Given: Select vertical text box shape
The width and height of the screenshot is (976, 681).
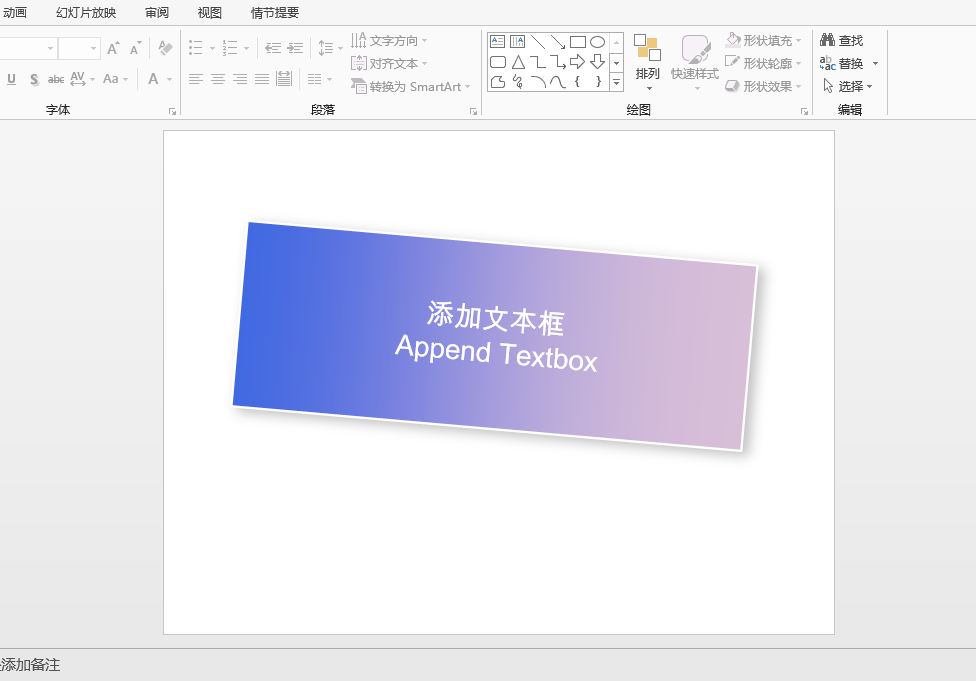Looking at the screenshot, I should (517, 42).
